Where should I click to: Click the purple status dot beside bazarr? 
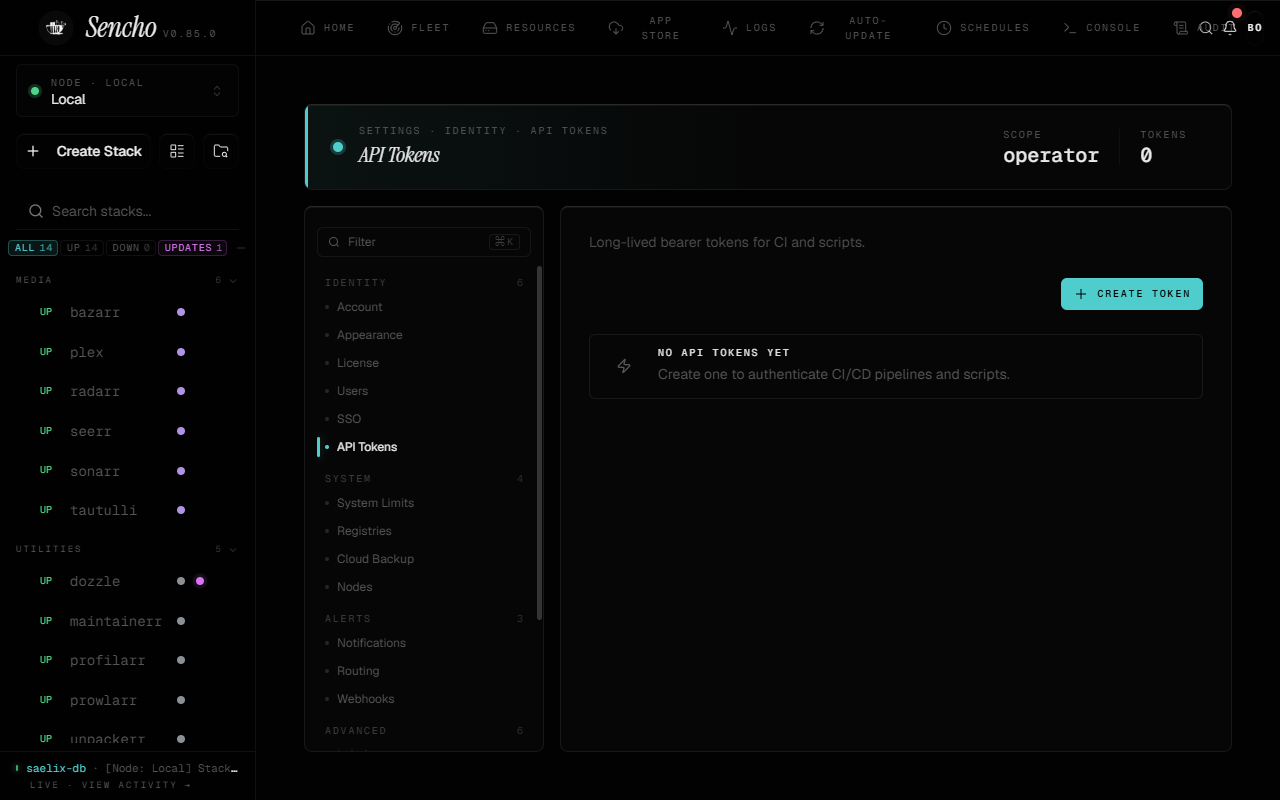pos(181,312)
